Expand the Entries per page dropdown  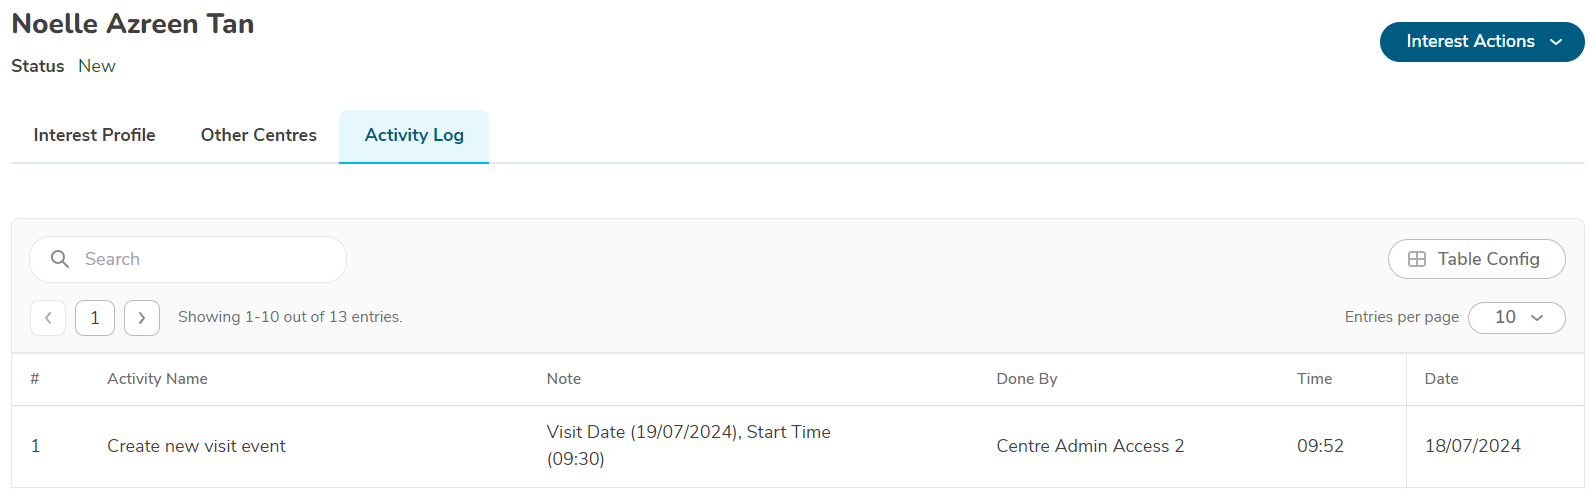[x=1516, y=318]
